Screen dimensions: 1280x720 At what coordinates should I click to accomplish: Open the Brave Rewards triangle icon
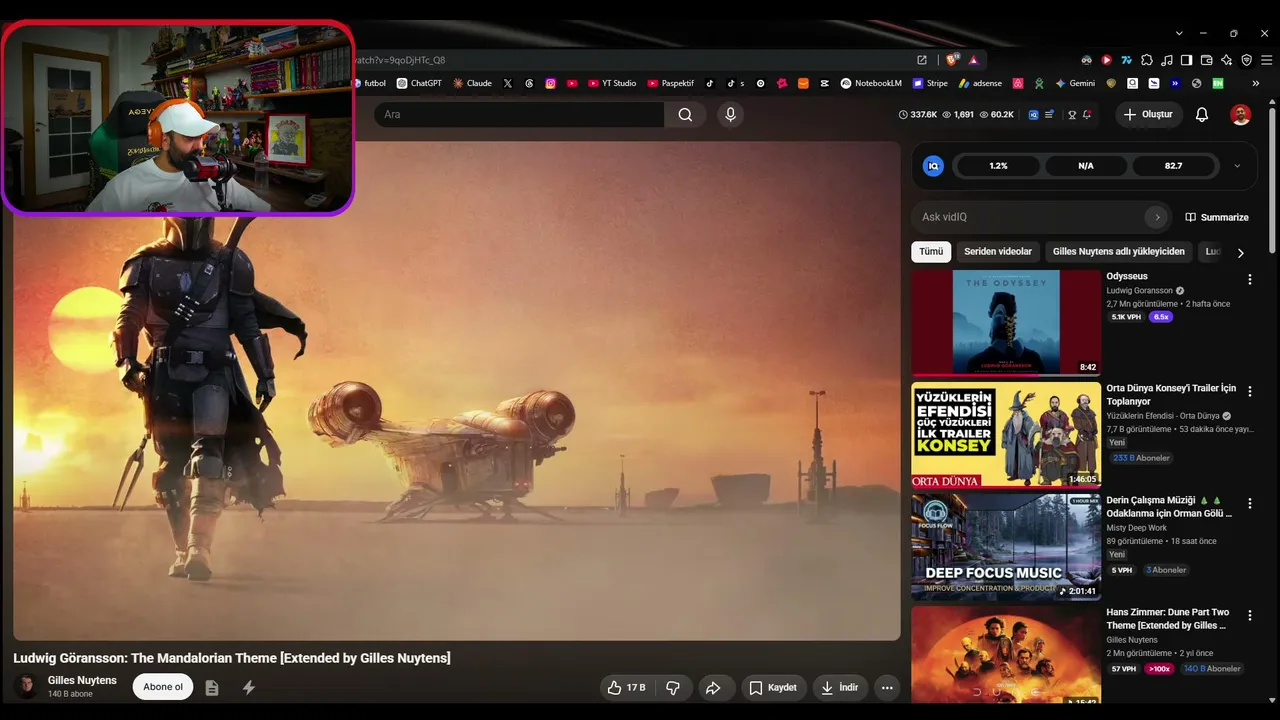pyautogui.click(x=973, y=60)
